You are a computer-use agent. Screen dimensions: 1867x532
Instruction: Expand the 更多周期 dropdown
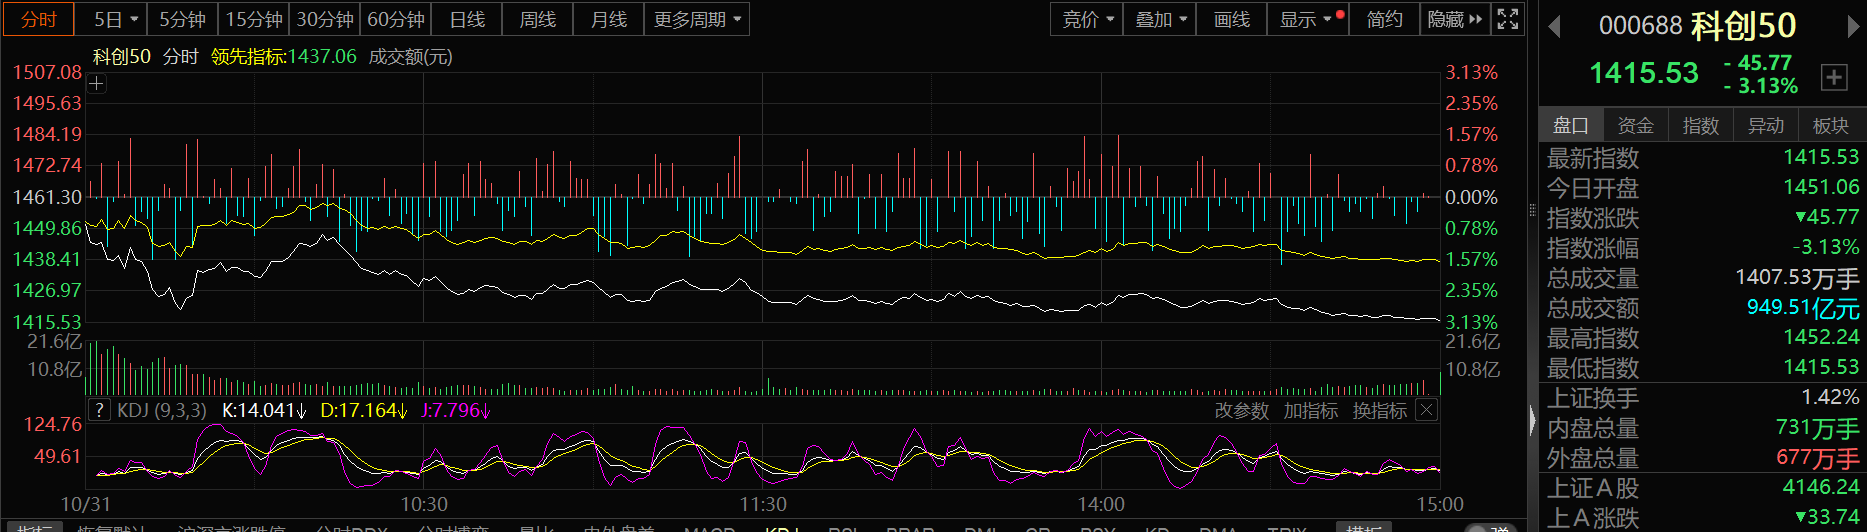(x=697, y=19)
